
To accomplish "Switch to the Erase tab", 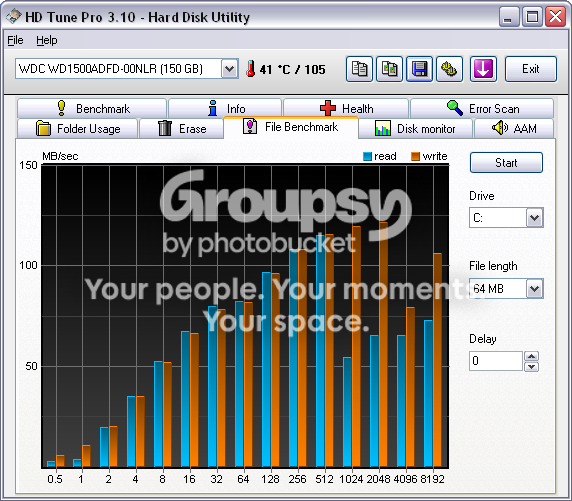I will [181, 128].
